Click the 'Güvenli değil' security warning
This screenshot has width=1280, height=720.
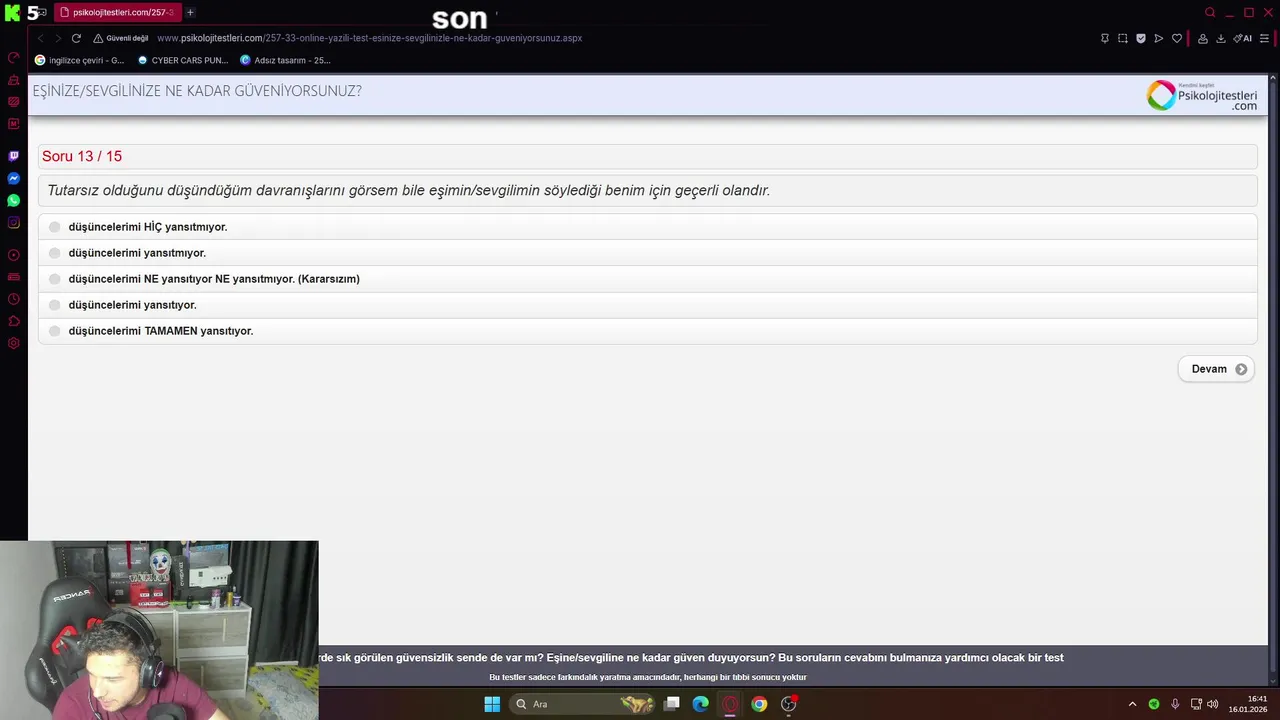pyautogui.click(x=121, y=38)
